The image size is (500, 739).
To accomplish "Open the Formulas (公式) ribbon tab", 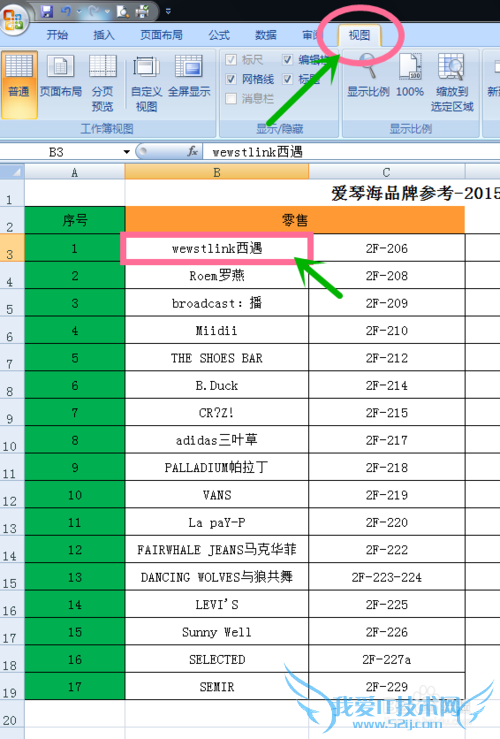I will coord(219,35).
